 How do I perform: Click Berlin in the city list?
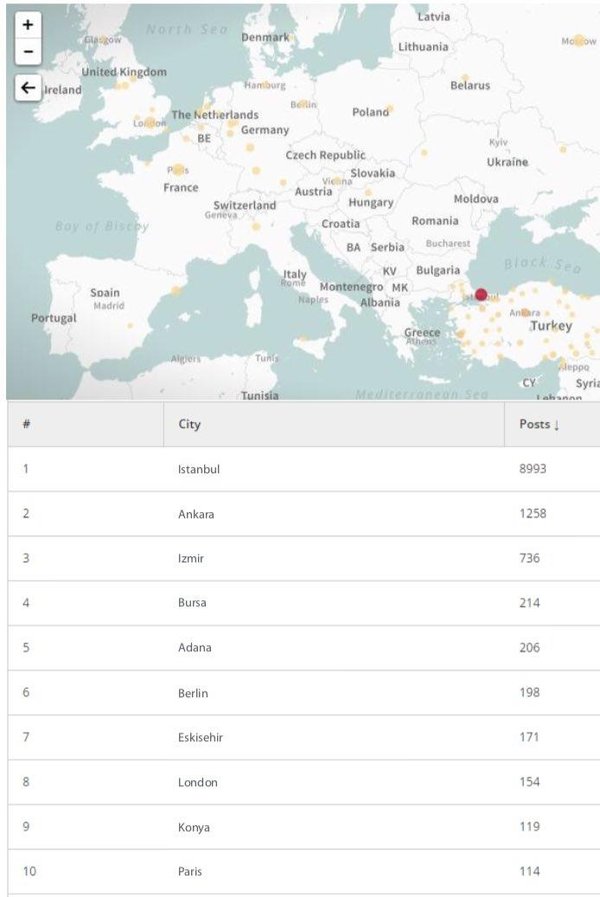click(x=193, y=693)
